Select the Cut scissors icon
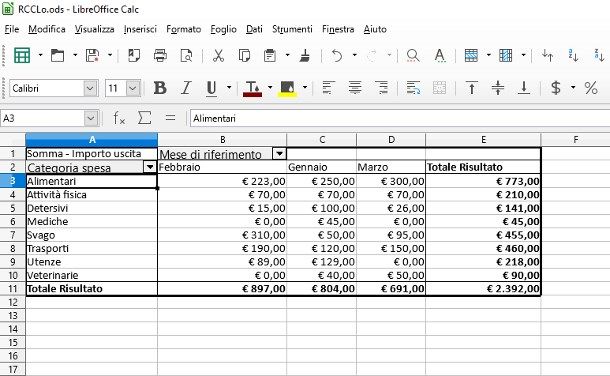Image resolution: width=610 pixels, height=376 pixels. pos(218,56)
